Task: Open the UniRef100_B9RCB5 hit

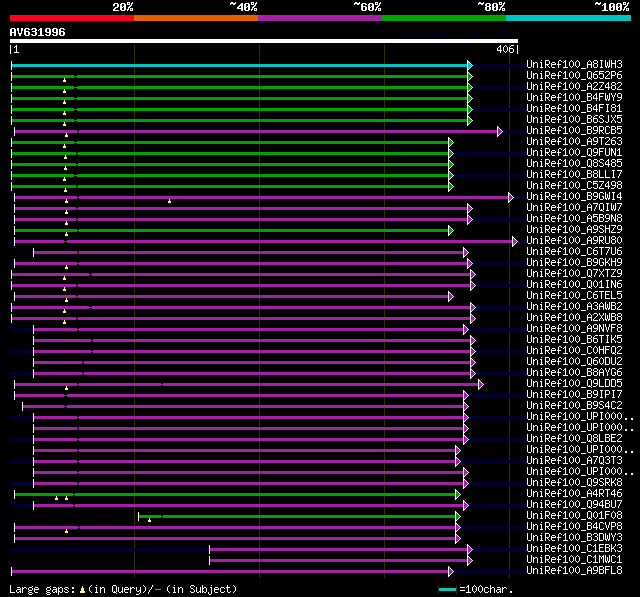Action: pyautogui.click(x=574, y=131)
